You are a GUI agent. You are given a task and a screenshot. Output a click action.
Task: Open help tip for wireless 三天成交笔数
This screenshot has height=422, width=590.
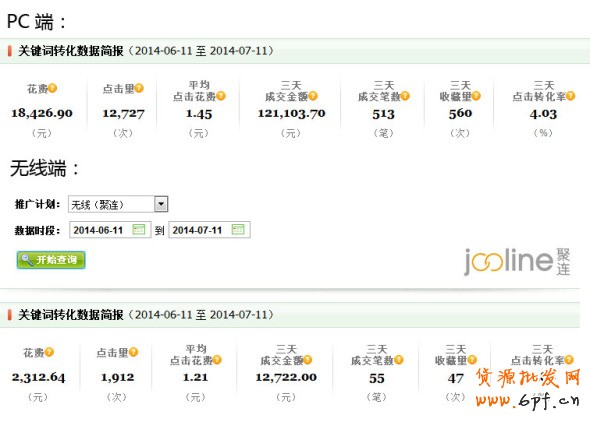399,360
